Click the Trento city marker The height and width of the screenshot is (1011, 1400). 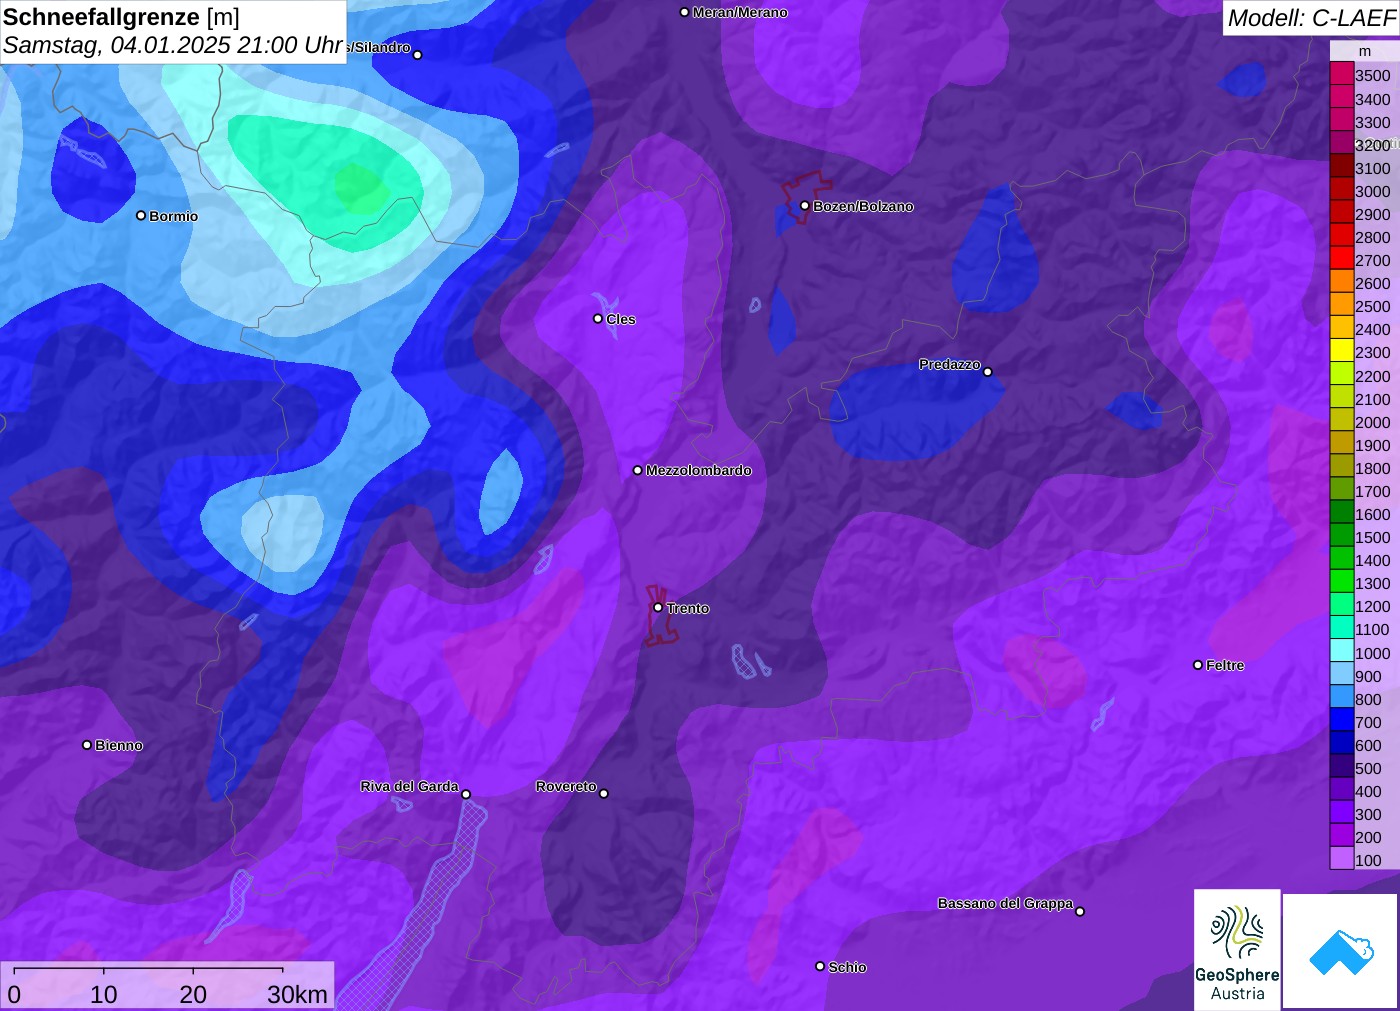tap(658, 608)
